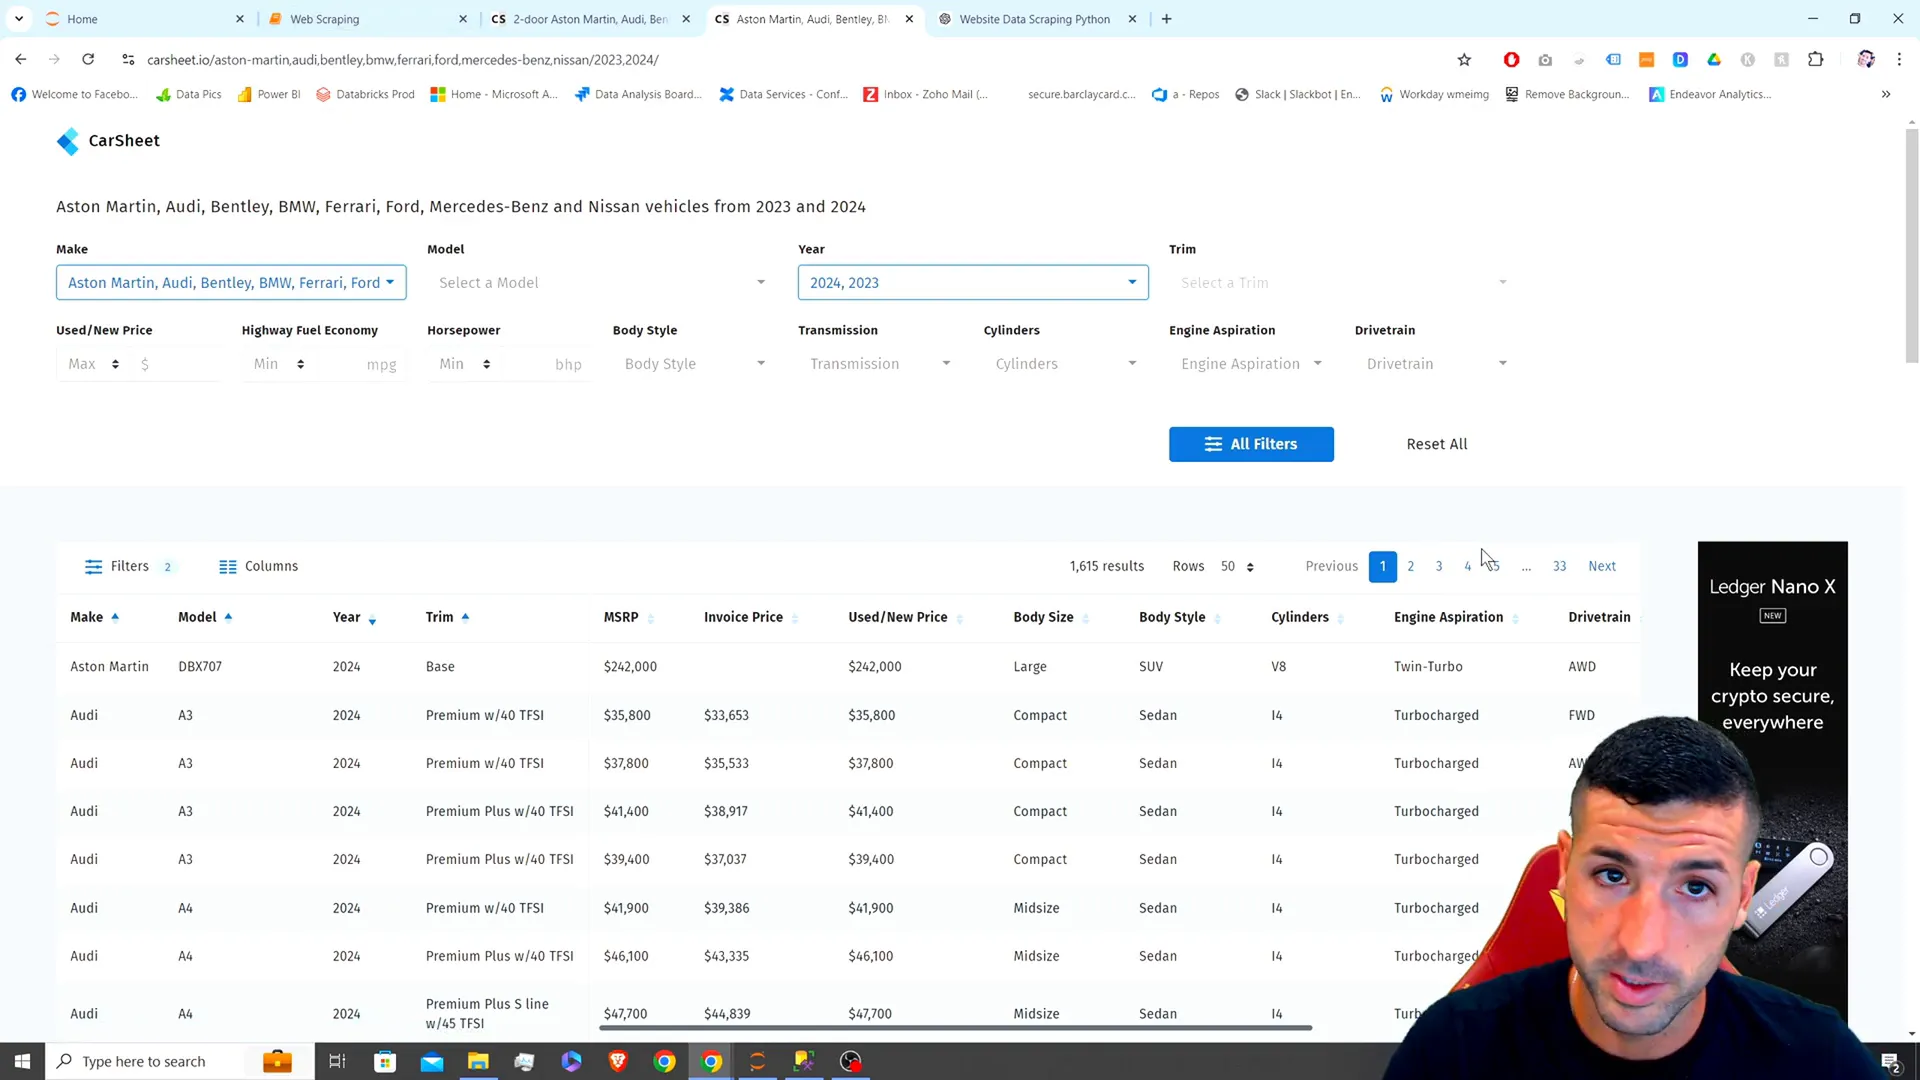Open the Windows Start menu

(22, 1061)
